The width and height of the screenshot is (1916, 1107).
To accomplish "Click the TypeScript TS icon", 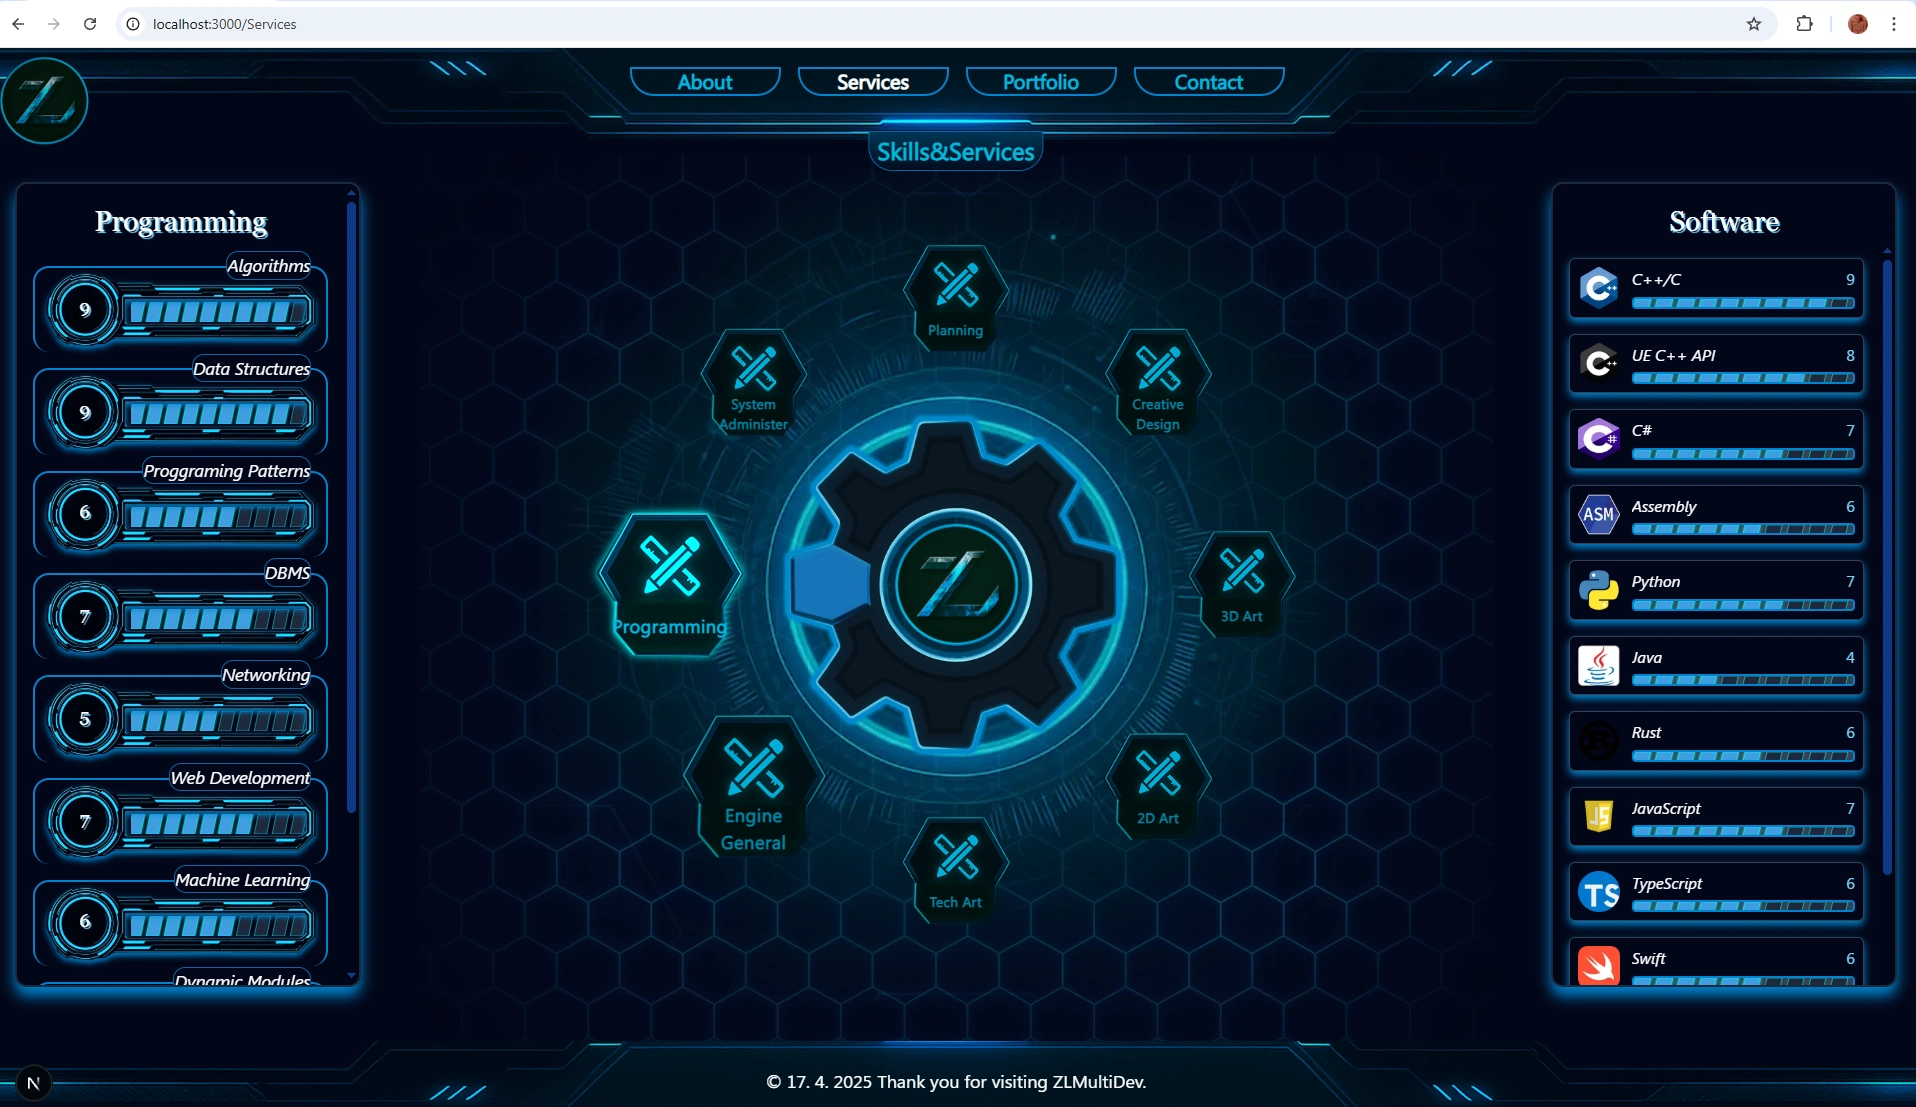I will click(x=1599, y=892).
